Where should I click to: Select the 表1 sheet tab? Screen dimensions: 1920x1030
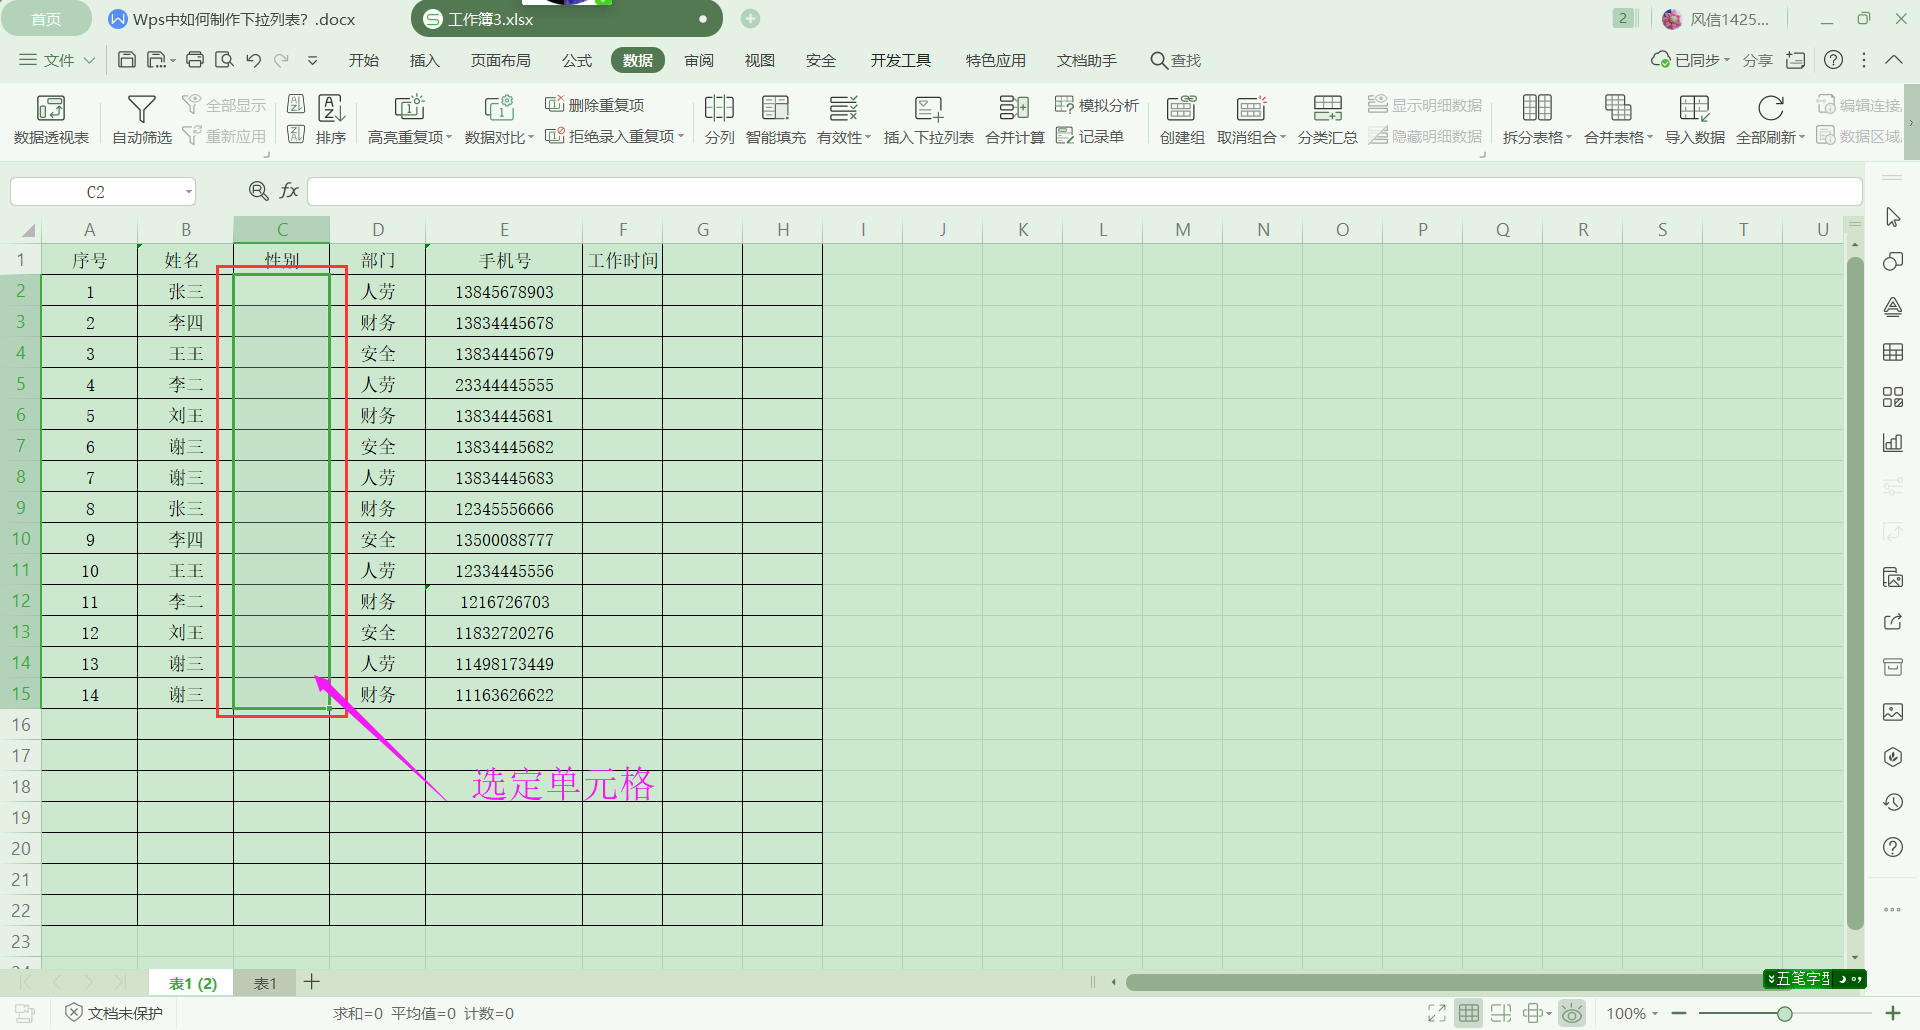(265, 983)
